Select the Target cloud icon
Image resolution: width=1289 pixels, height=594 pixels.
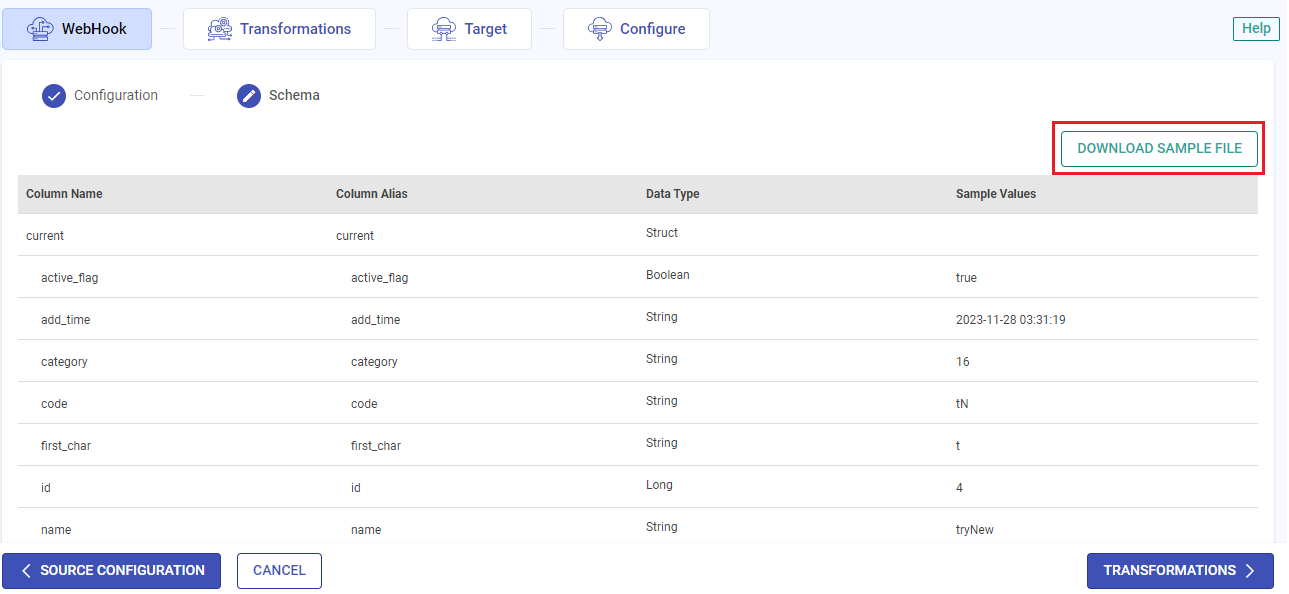[x=444, y=28]
